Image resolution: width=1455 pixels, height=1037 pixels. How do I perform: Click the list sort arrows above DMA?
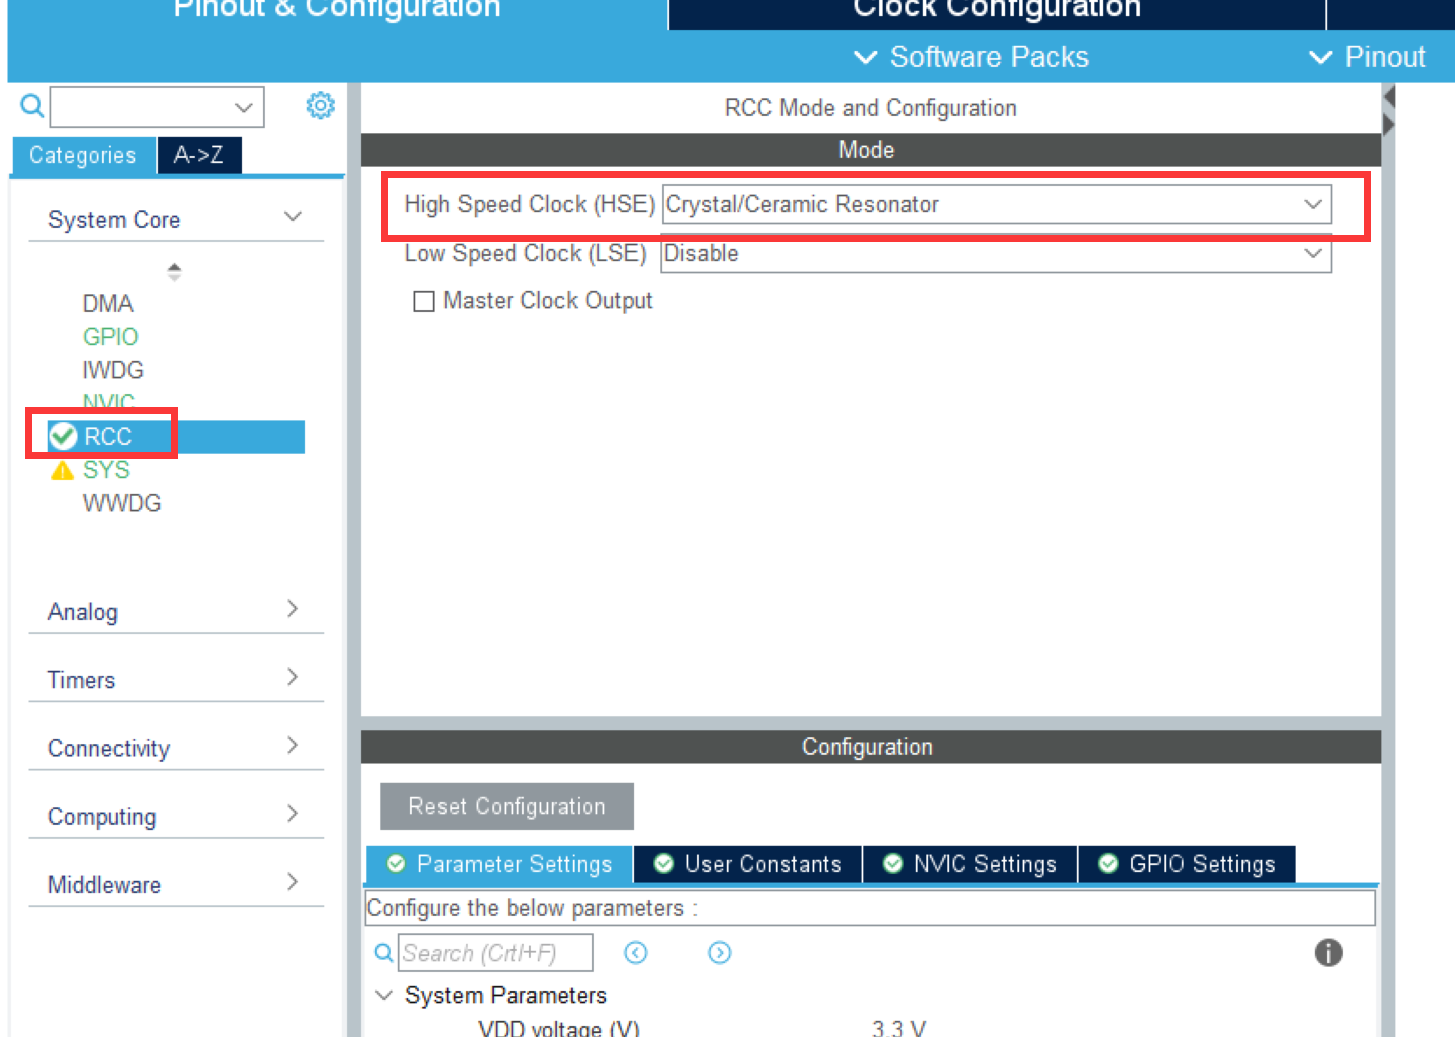click(x=174, y=271)
